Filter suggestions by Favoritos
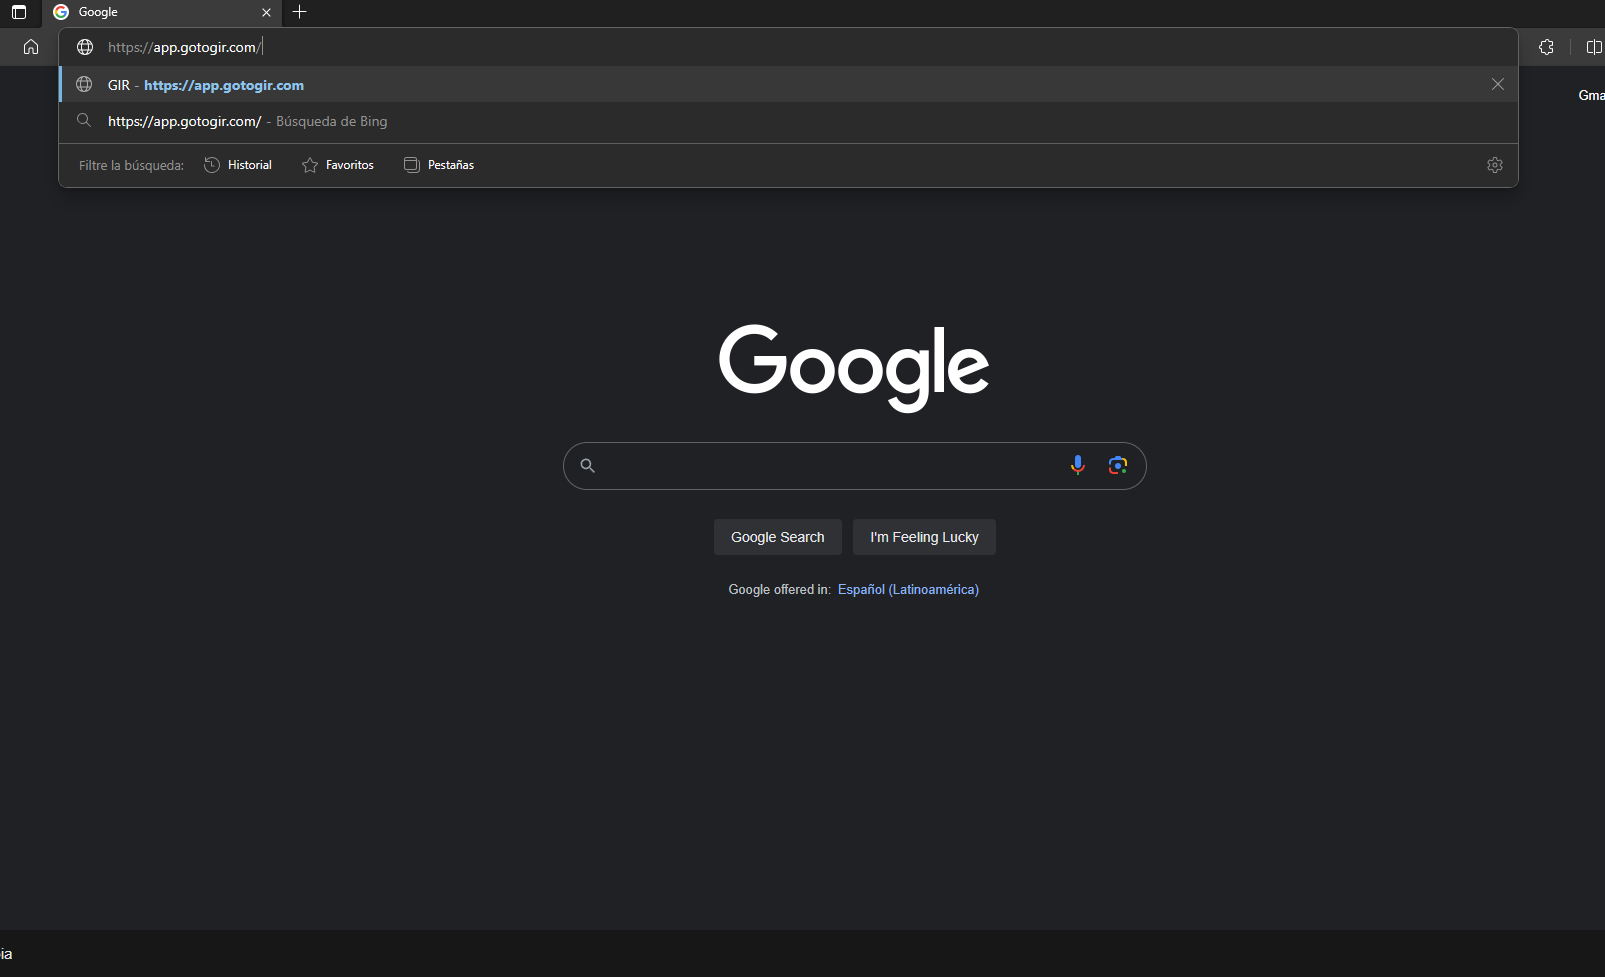1605x977 pixels. (x=338, y=165)
